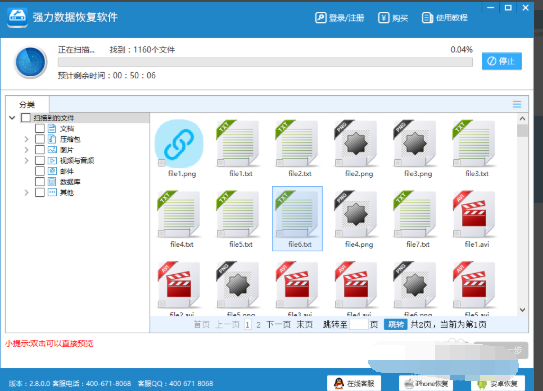Image resolution: width=543 pixels, height=391 pixels.
Task: Select the file4.png image icon
Action: (x=356, y=214)
